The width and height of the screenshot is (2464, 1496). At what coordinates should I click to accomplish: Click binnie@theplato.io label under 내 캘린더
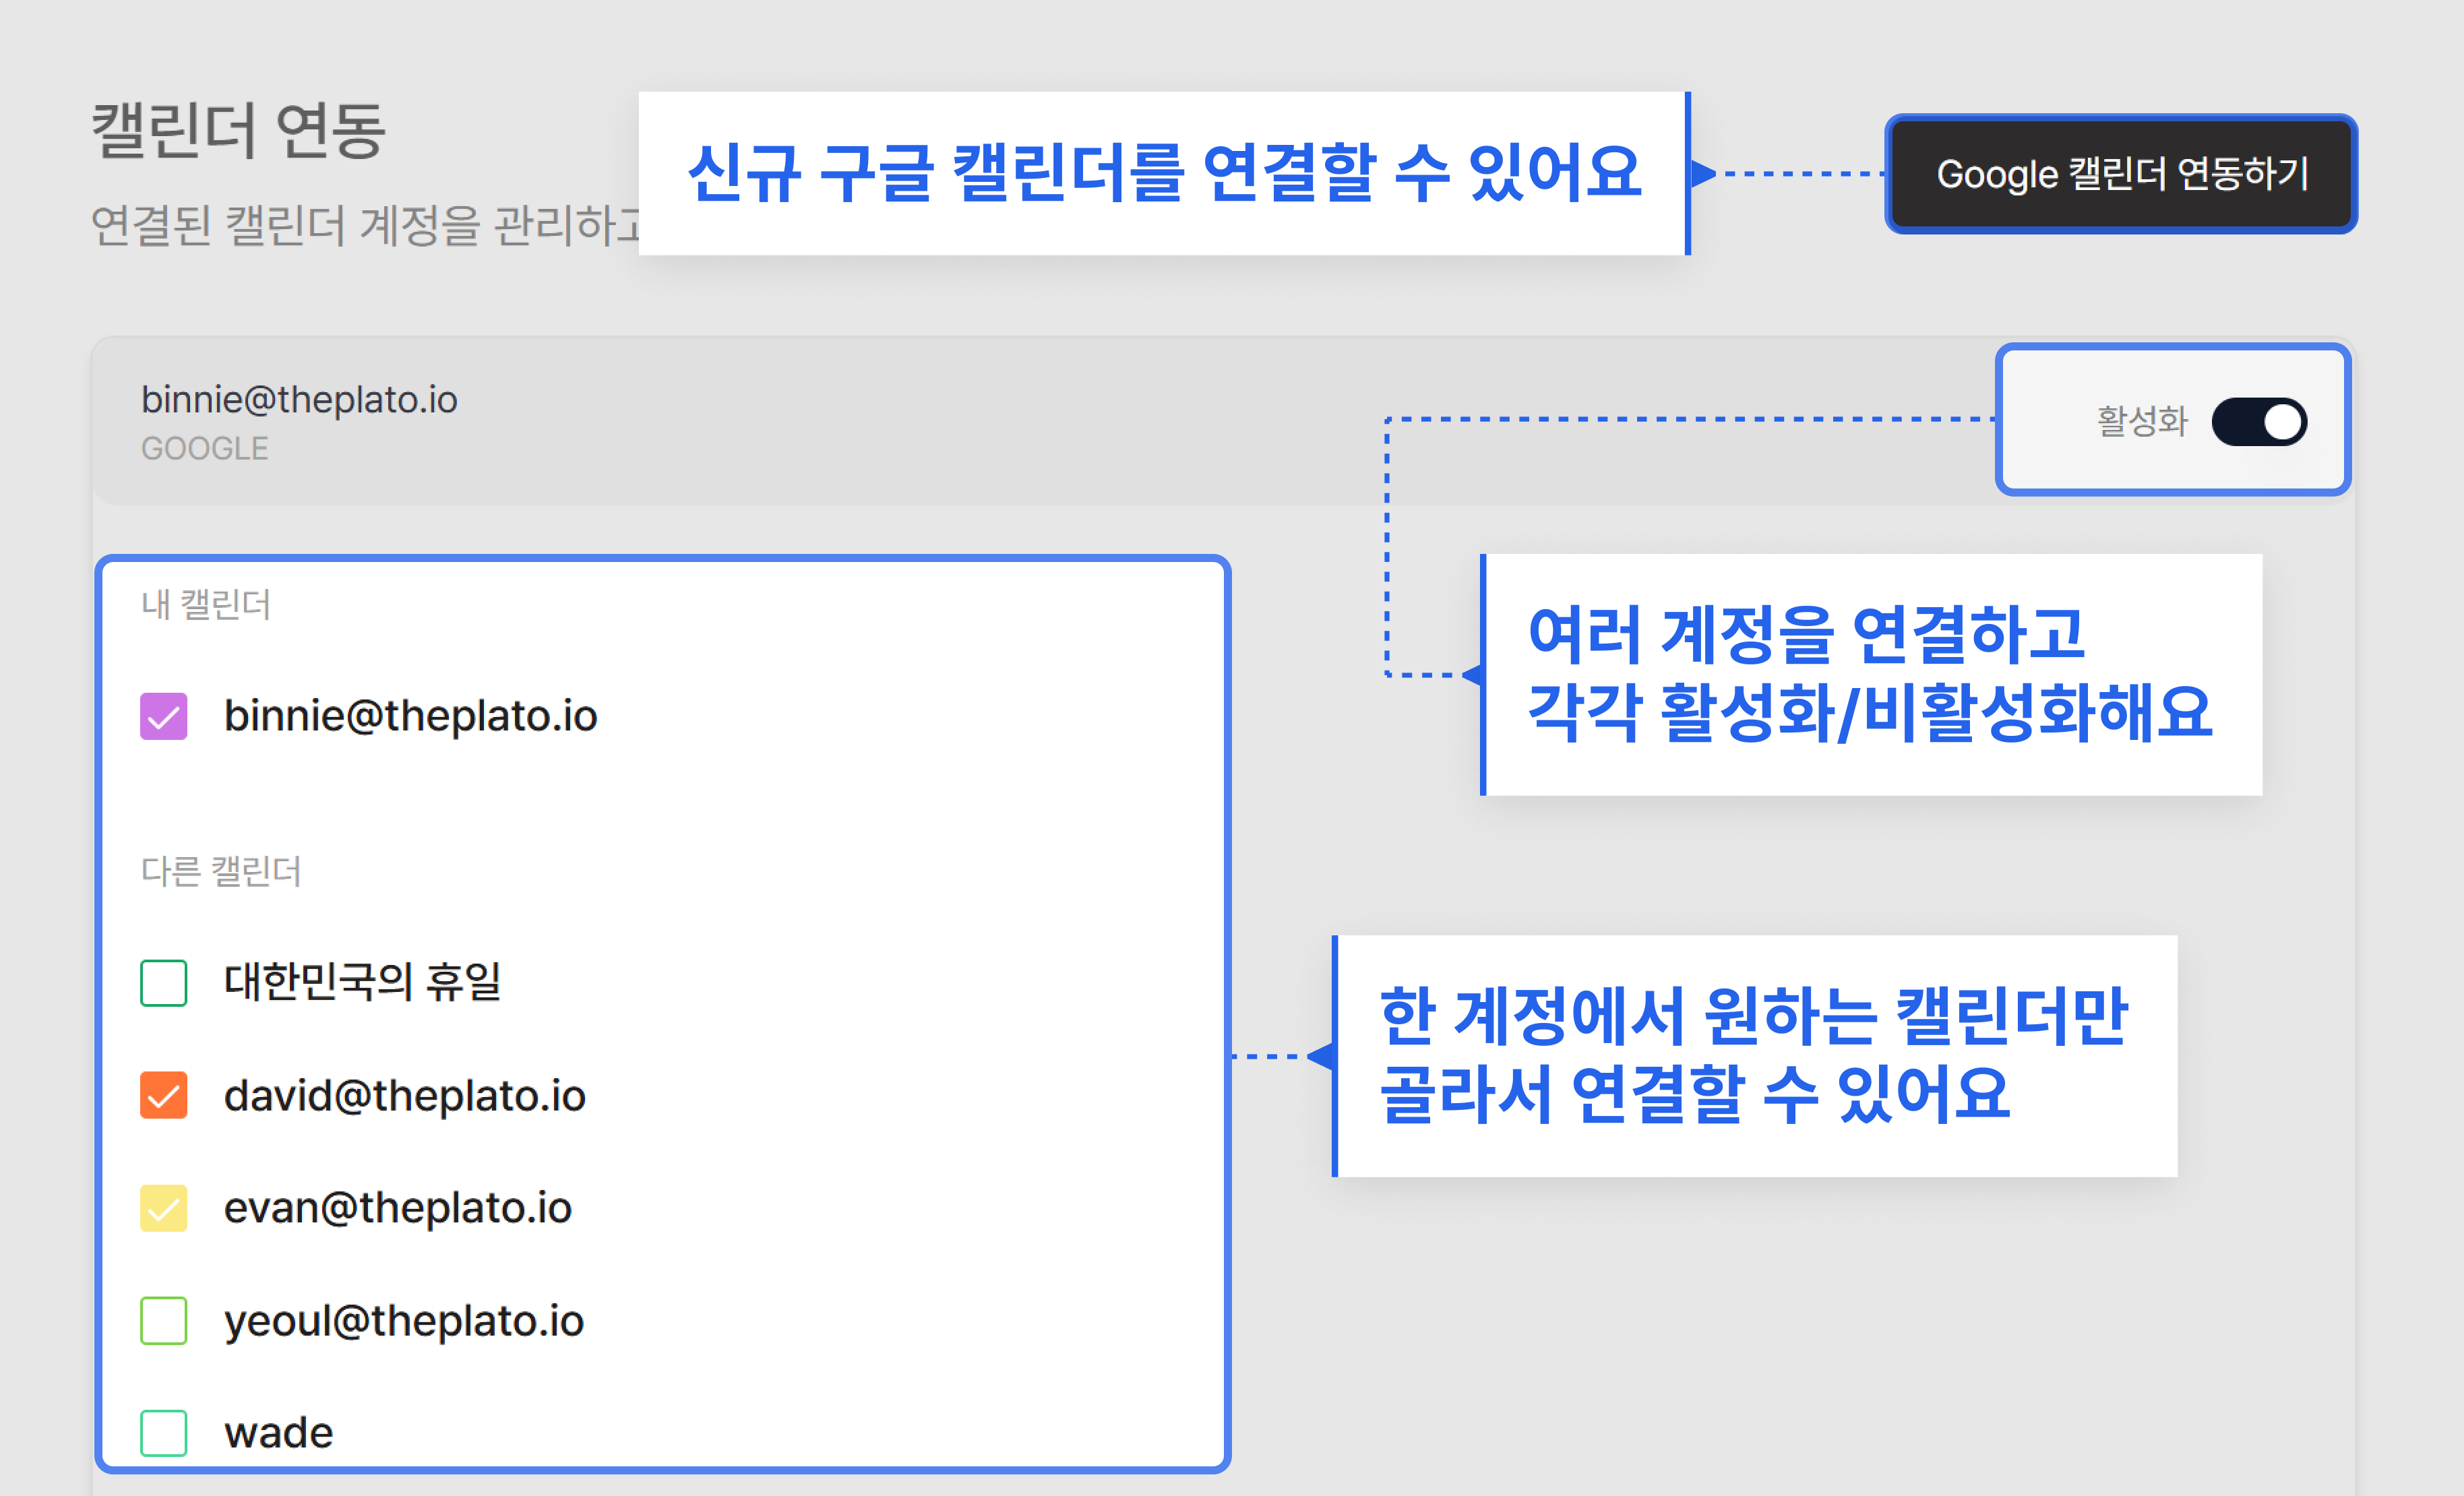tap(410, 716)
